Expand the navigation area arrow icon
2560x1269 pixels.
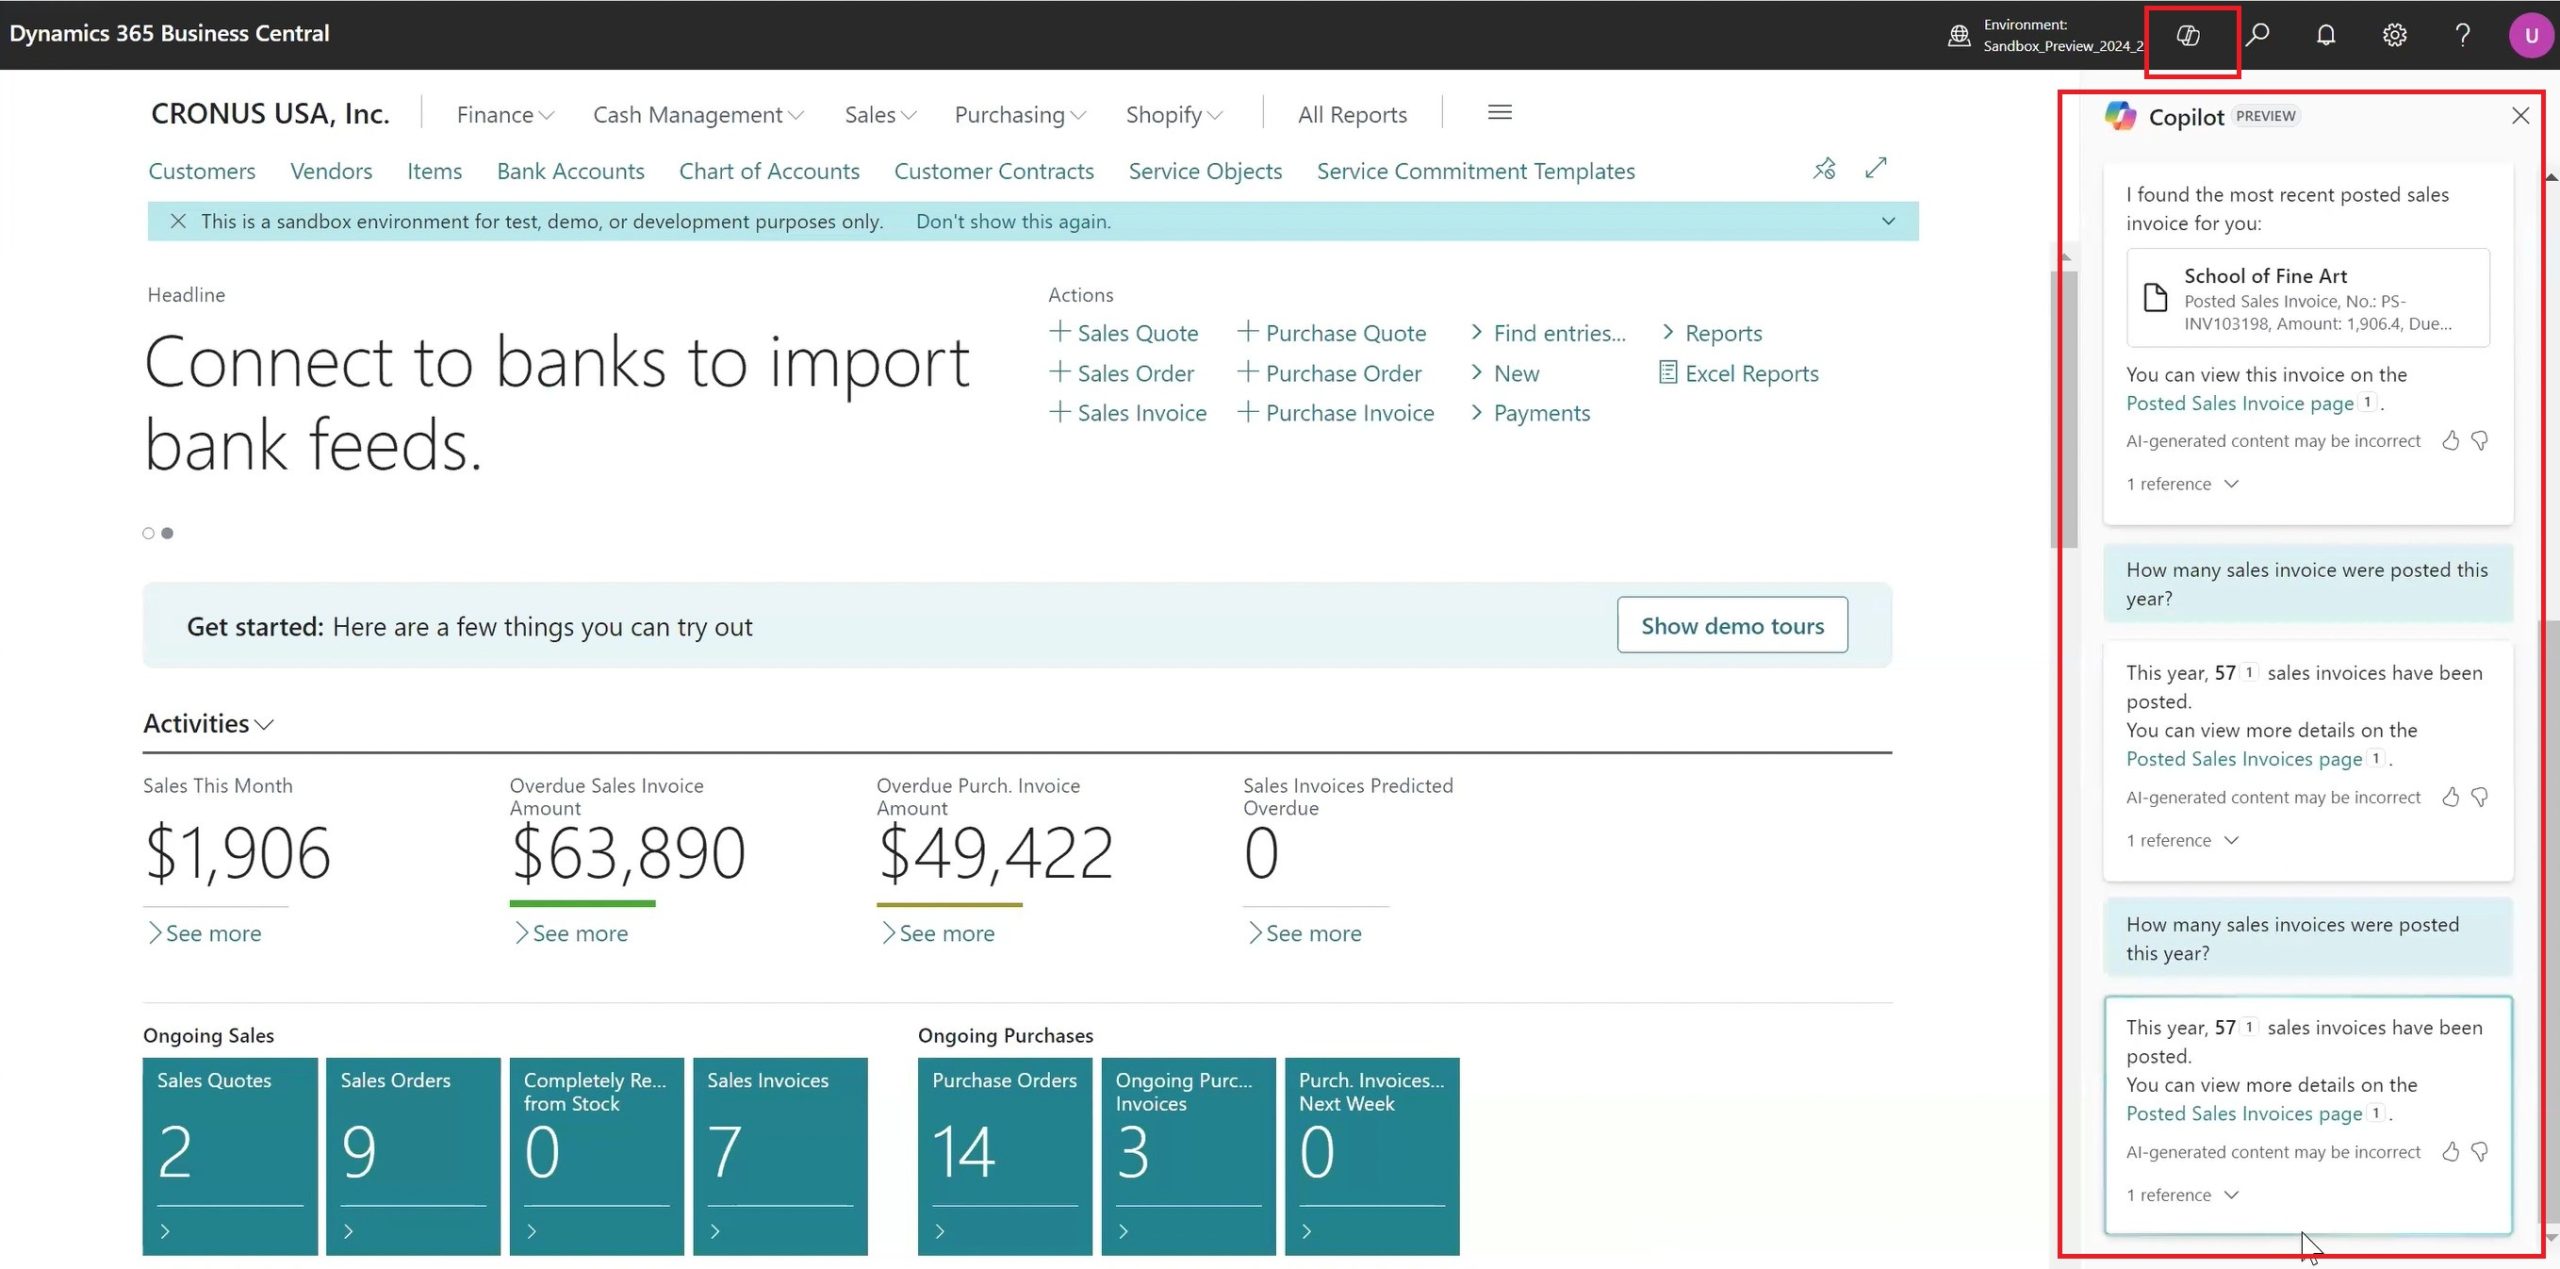click(x=1876, y=168)
